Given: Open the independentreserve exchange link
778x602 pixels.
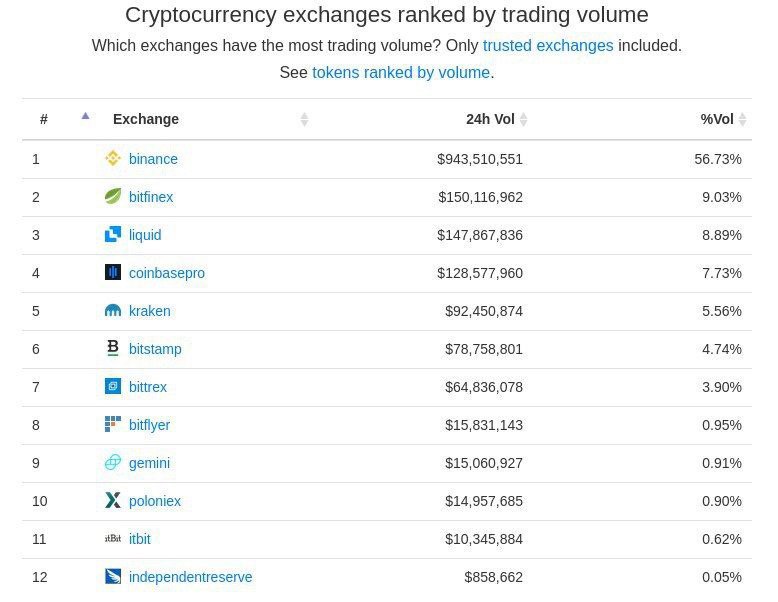Looking at the screenshot, I should pyautogui.click(x=191, y=577).
